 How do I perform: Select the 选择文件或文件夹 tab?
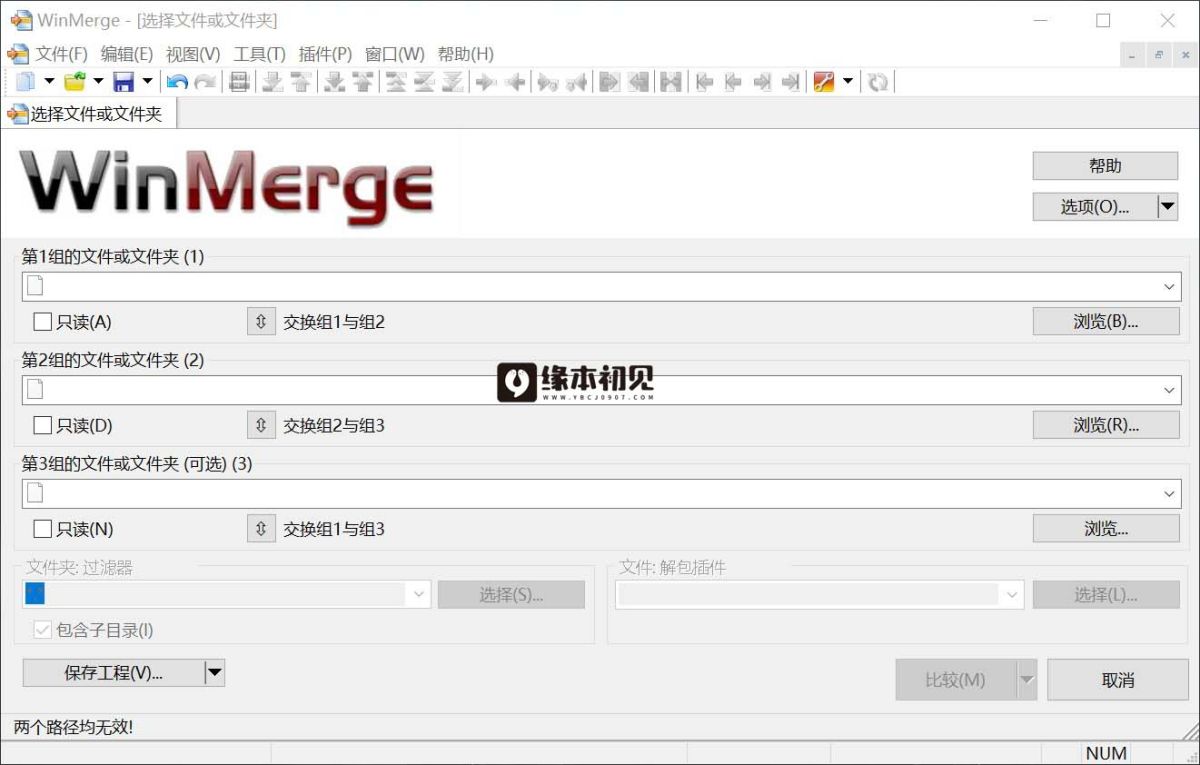pyautogui.click(x=90, y=114)
